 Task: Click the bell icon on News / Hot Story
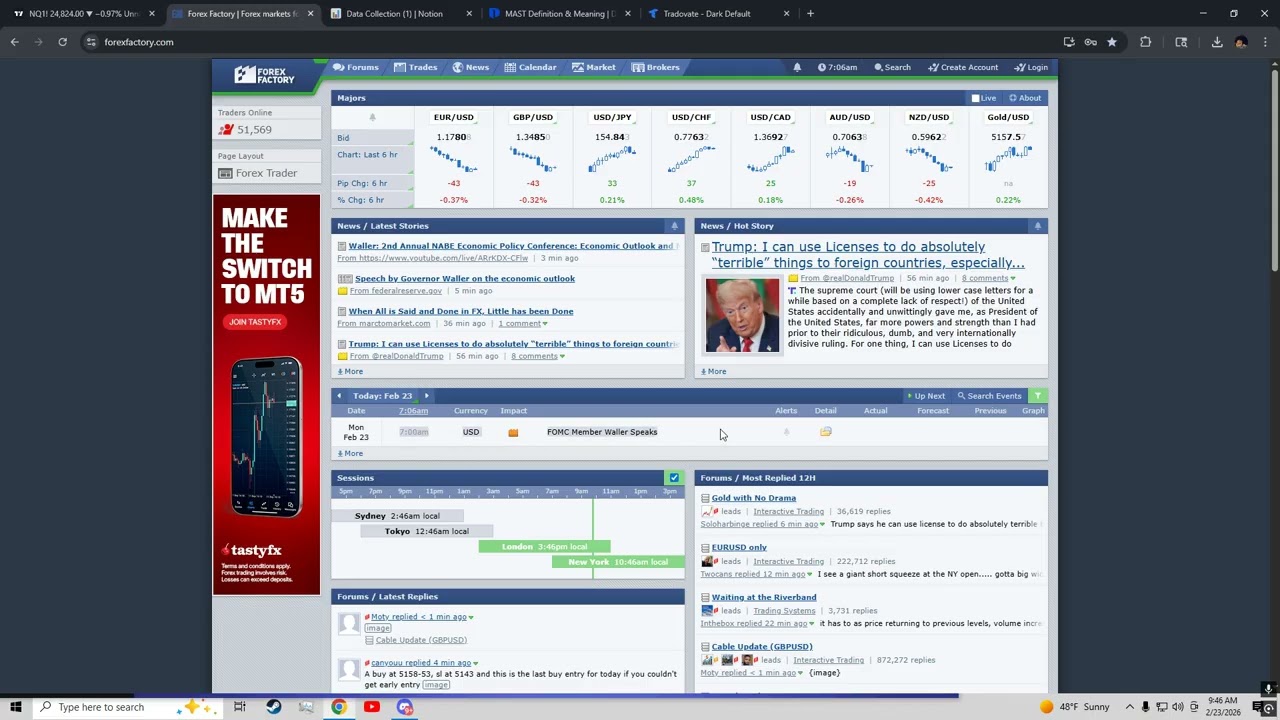tap(1037, 226)
